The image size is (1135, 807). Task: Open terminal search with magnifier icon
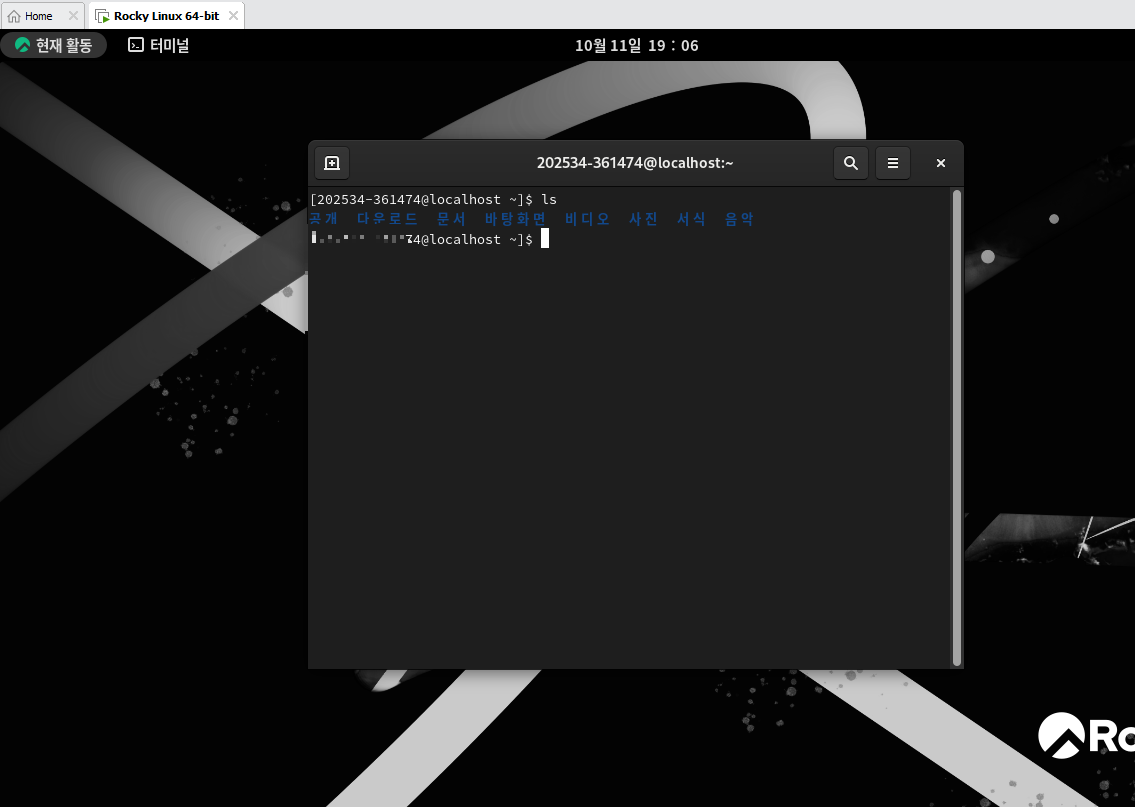pos(851,163)
